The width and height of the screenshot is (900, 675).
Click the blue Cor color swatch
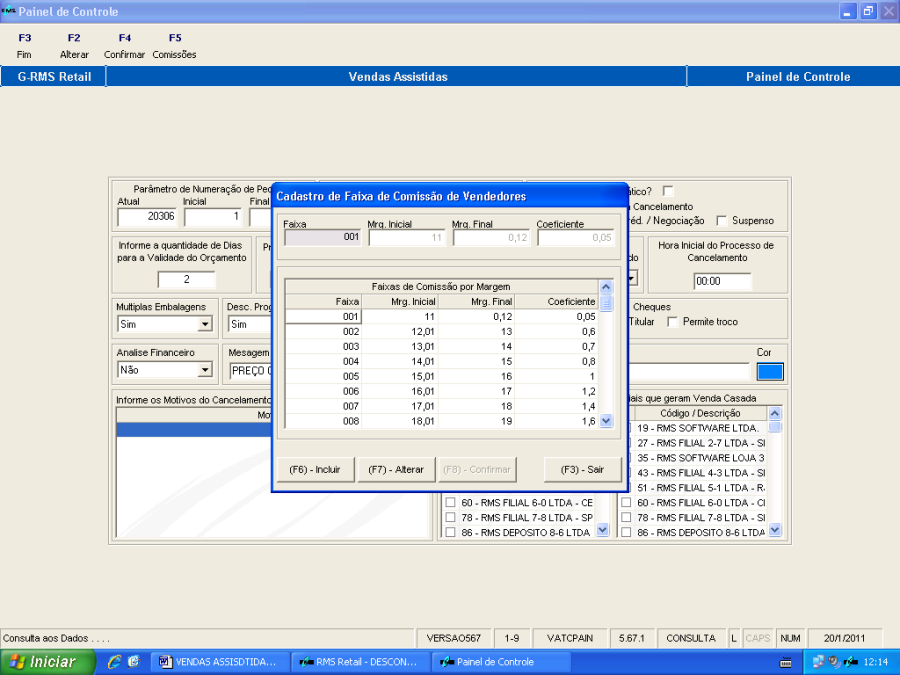(x=770, y=372)
